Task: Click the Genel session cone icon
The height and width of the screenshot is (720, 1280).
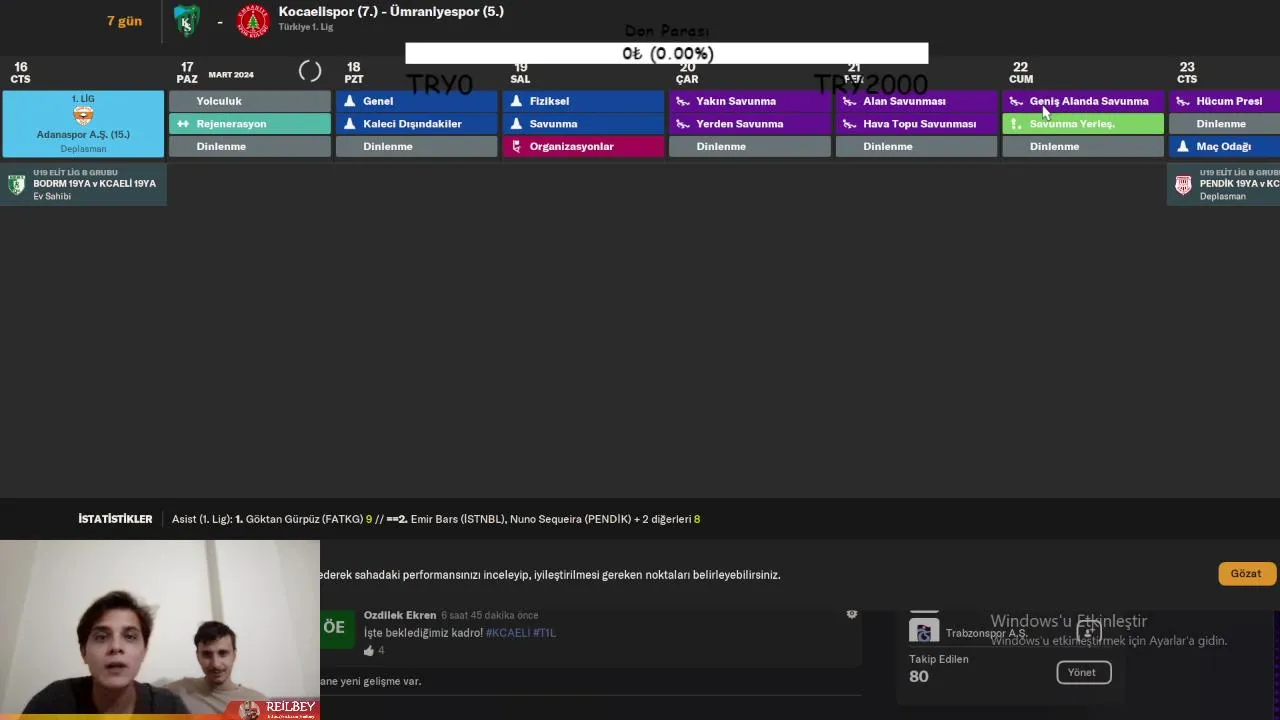Action: [349, 101]
